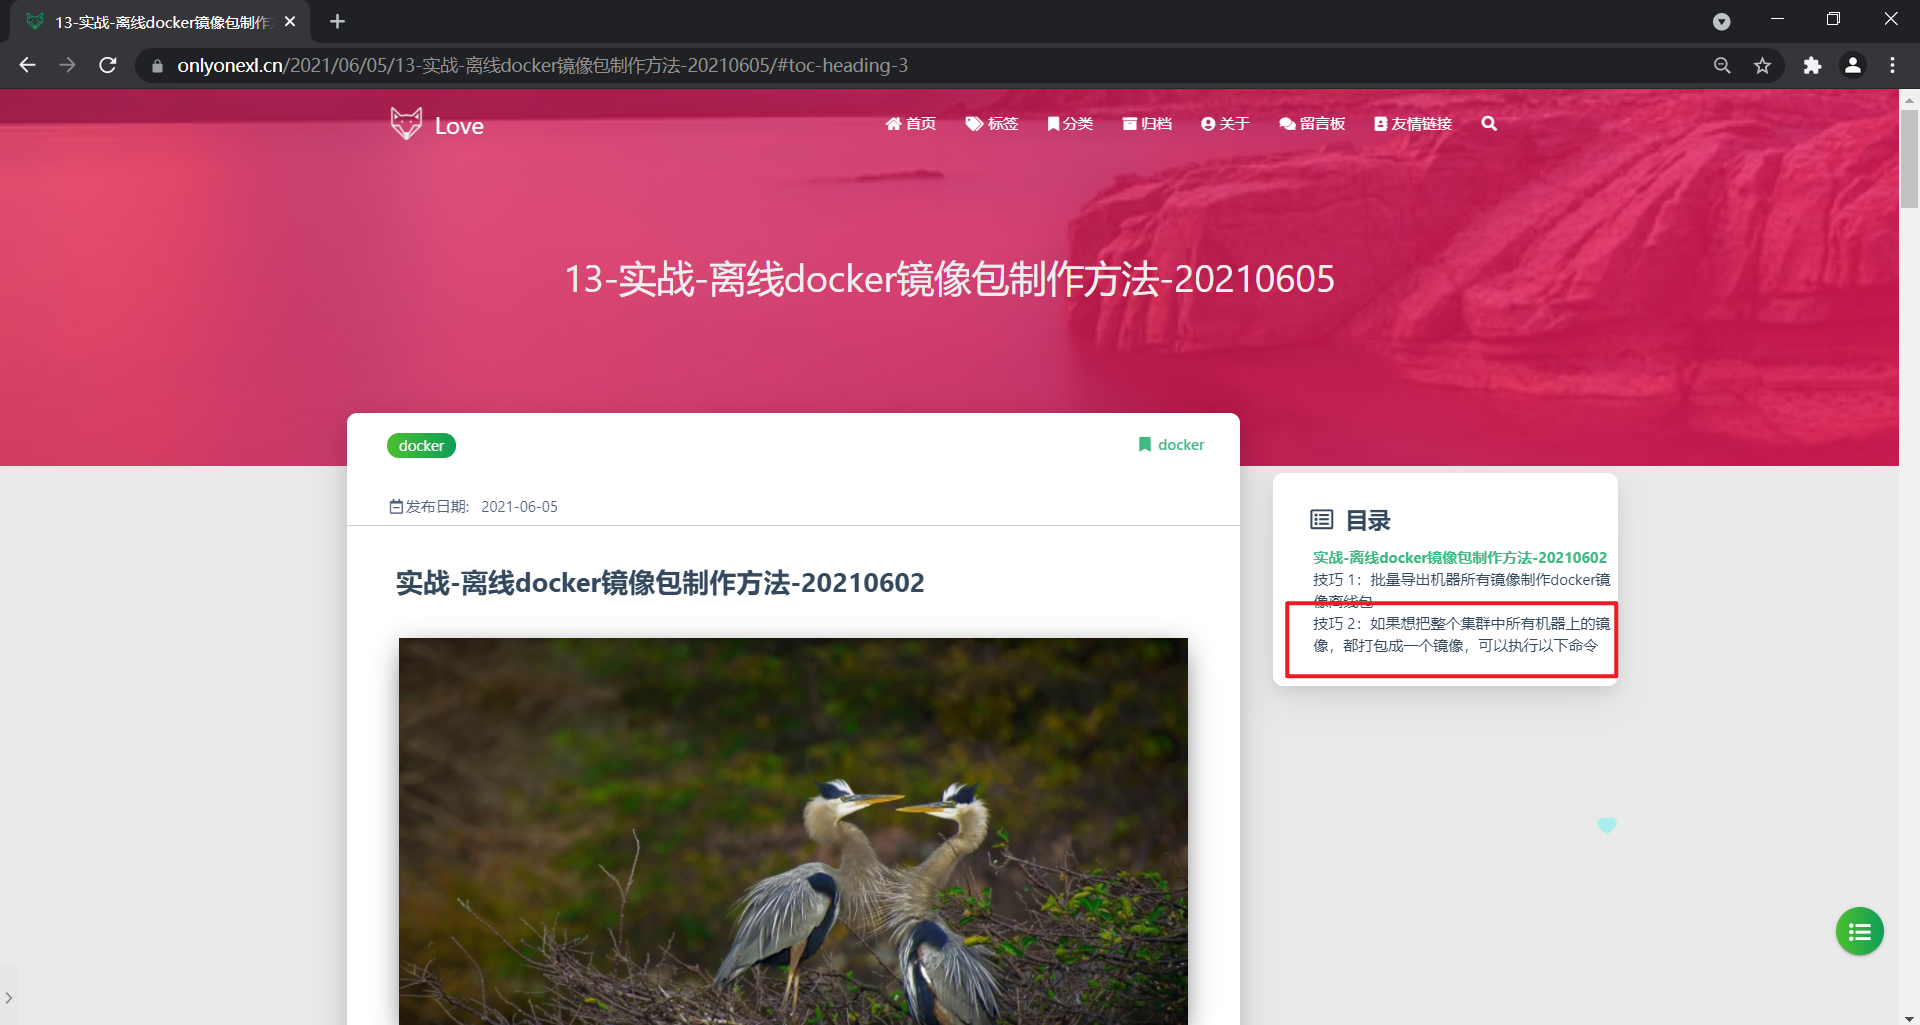1920x1025 pixels.
Task: Open the 关于 nav item
Action: pos(1225,123)
